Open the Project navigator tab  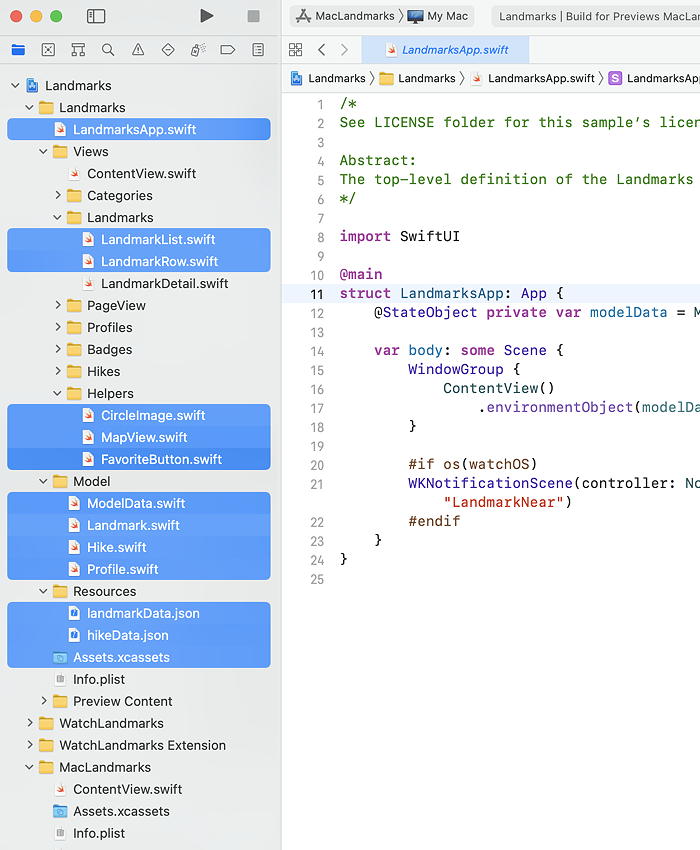(18, 50)
